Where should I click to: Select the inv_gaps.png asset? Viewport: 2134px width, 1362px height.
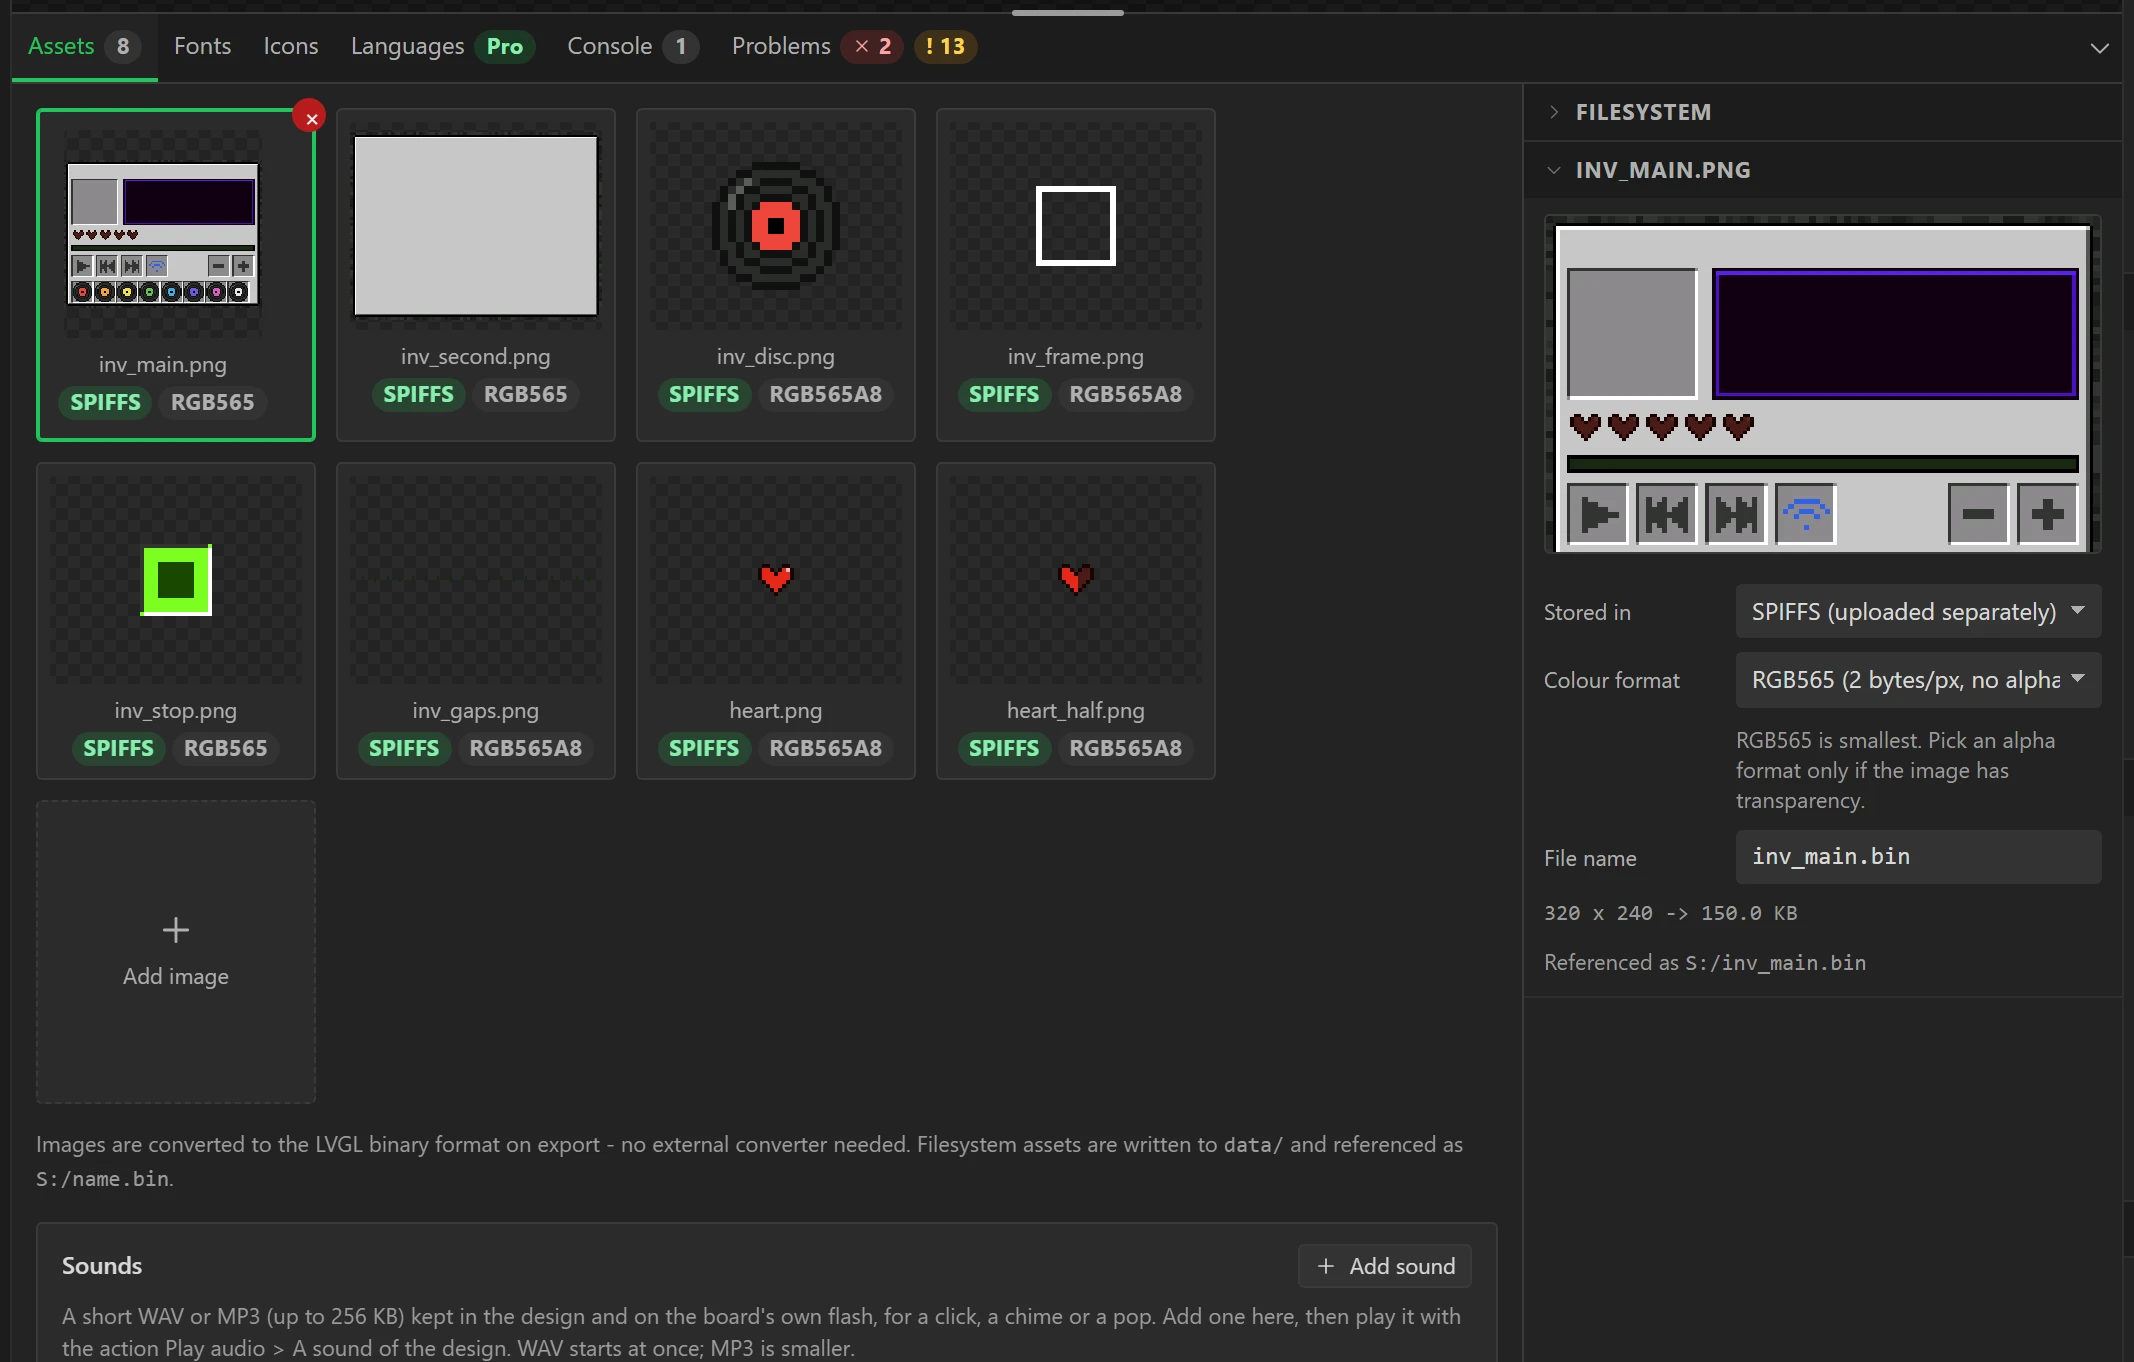tap(476, 621)
